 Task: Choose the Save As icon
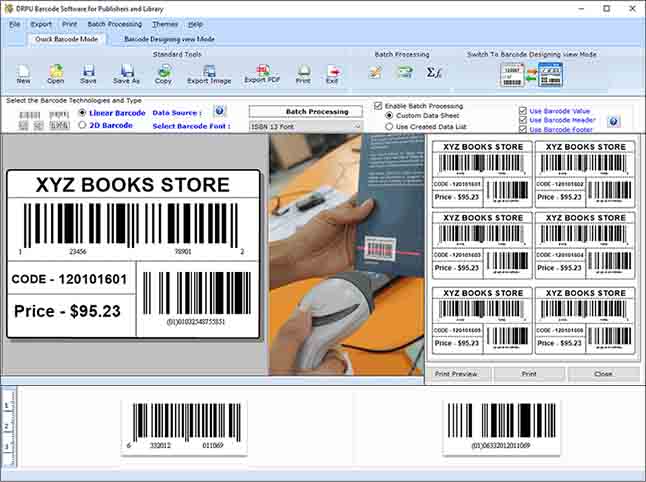[126, 75]
